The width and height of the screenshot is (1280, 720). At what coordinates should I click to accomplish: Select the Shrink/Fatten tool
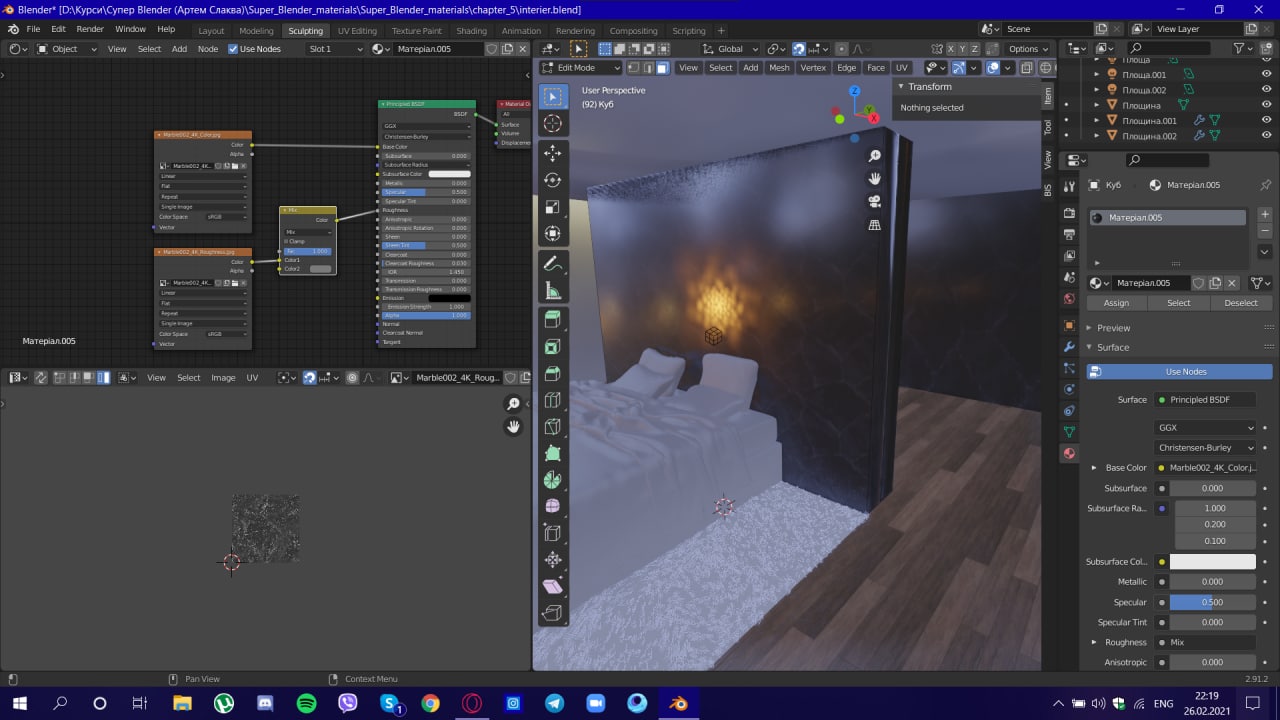(553, 560)
